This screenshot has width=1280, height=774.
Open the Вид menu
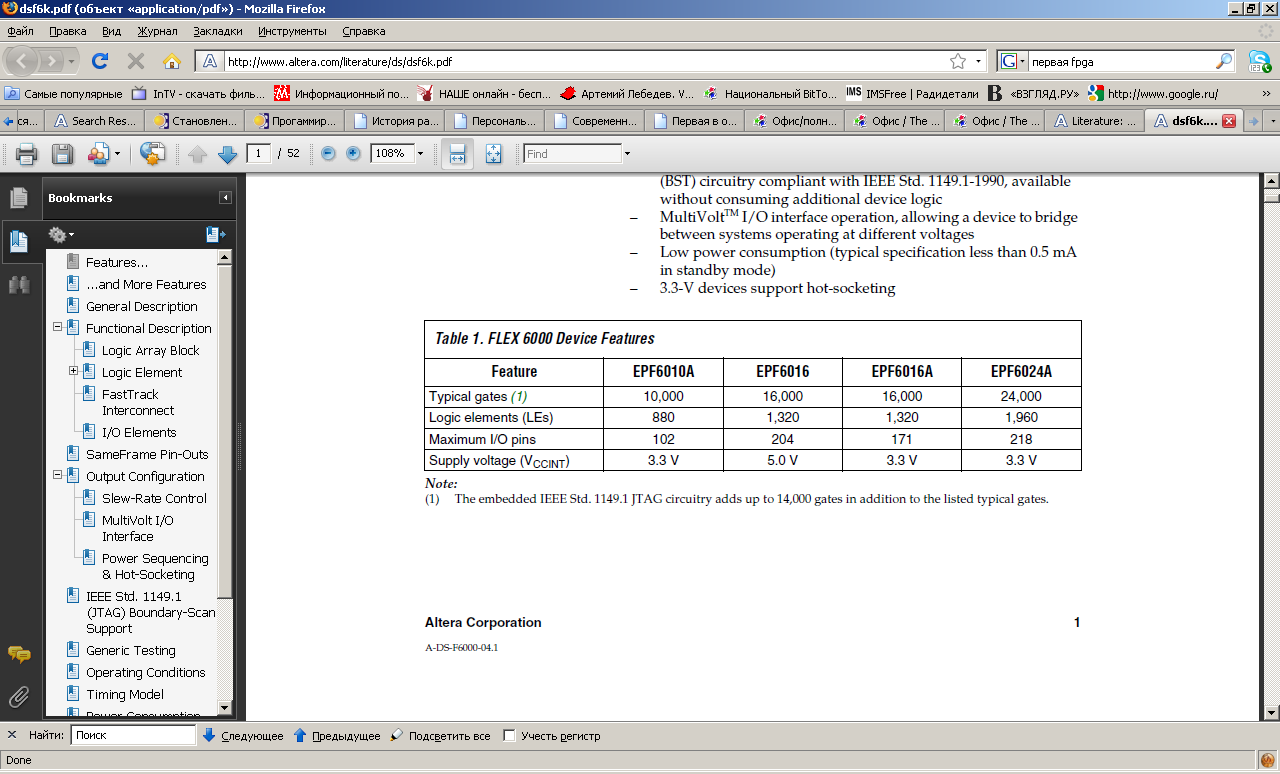click(x=111, y=31)
